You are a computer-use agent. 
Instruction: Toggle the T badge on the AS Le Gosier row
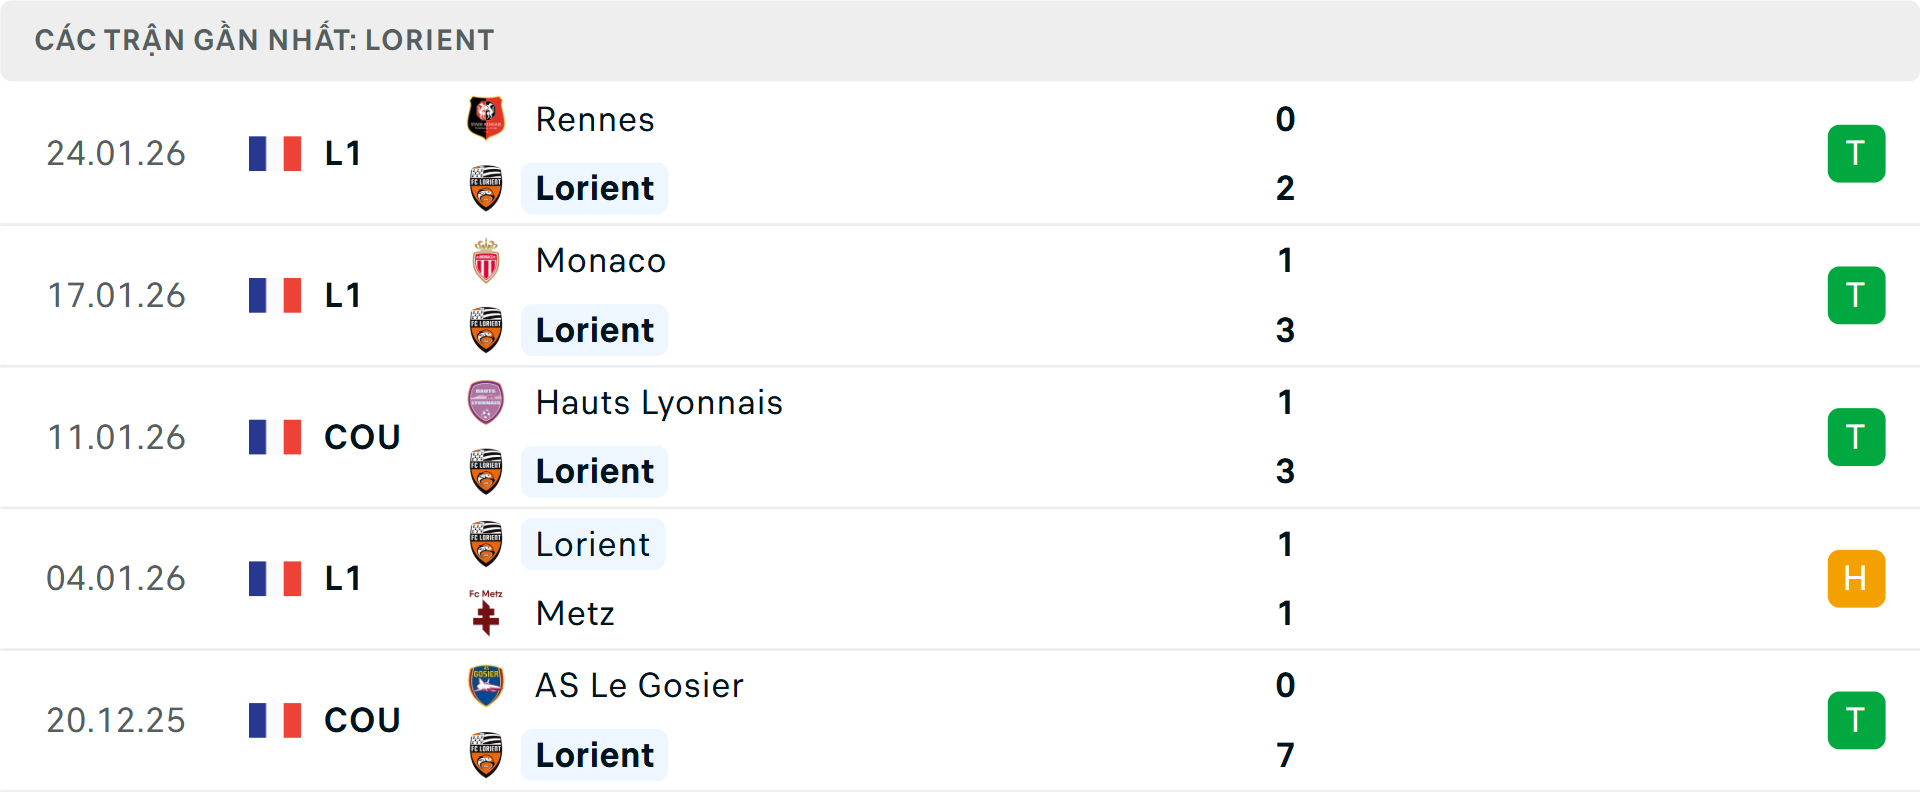pyautogui.click(x=1857, y=720)
